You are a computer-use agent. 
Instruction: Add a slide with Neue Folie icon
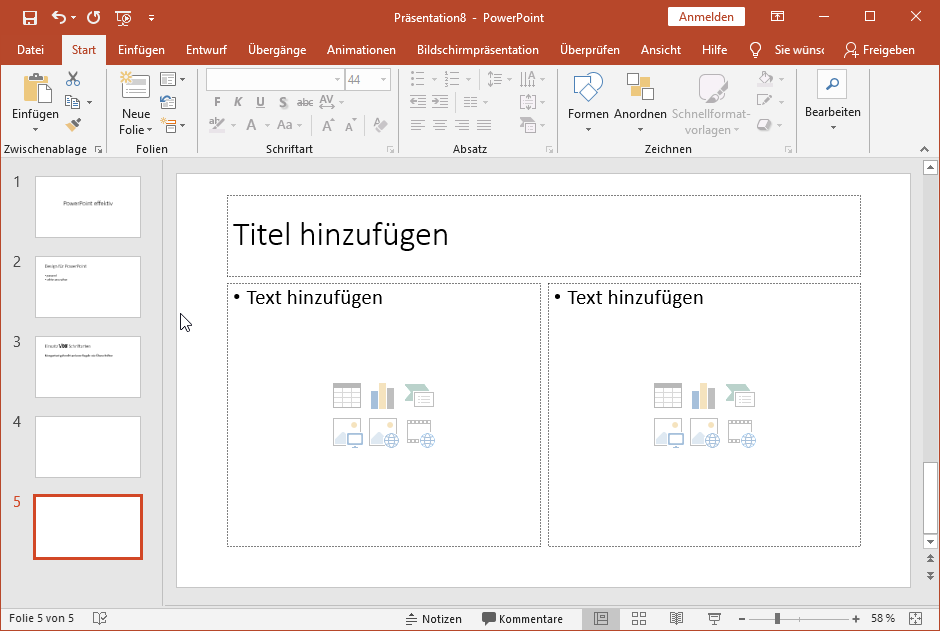click(x=135, y=86)
